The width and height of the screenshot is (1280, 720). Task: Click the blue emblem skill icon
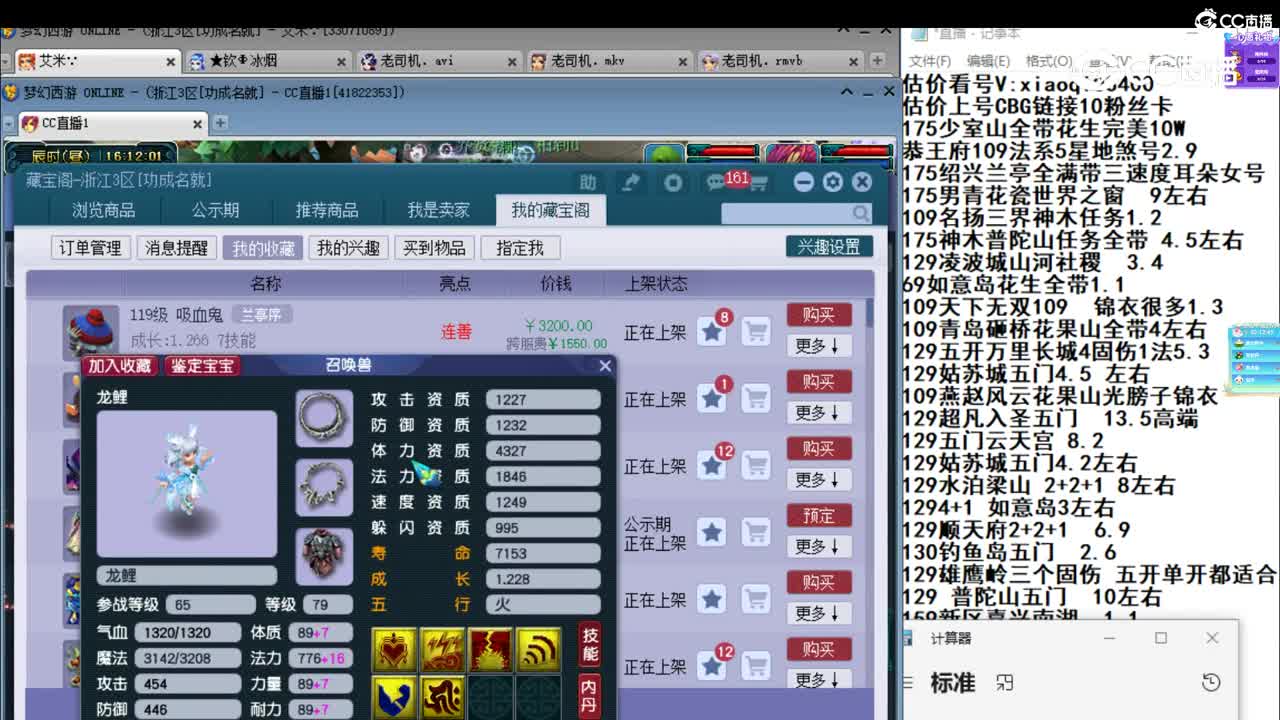tap(394, 698)
